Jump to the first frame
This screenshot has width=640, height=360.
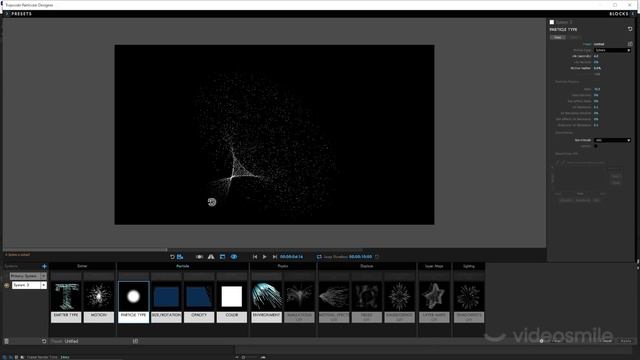coord(255,257)
